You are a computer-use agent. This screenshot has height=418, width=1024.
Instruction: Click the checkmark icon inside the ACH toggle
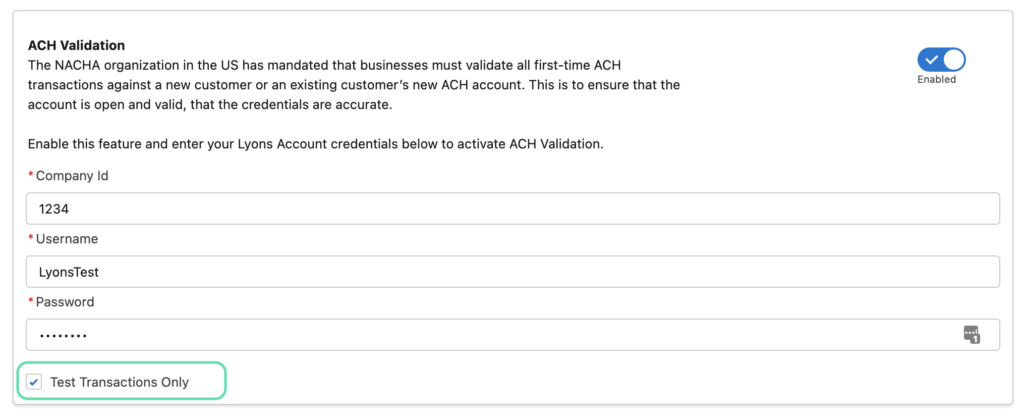pos(932,60)
